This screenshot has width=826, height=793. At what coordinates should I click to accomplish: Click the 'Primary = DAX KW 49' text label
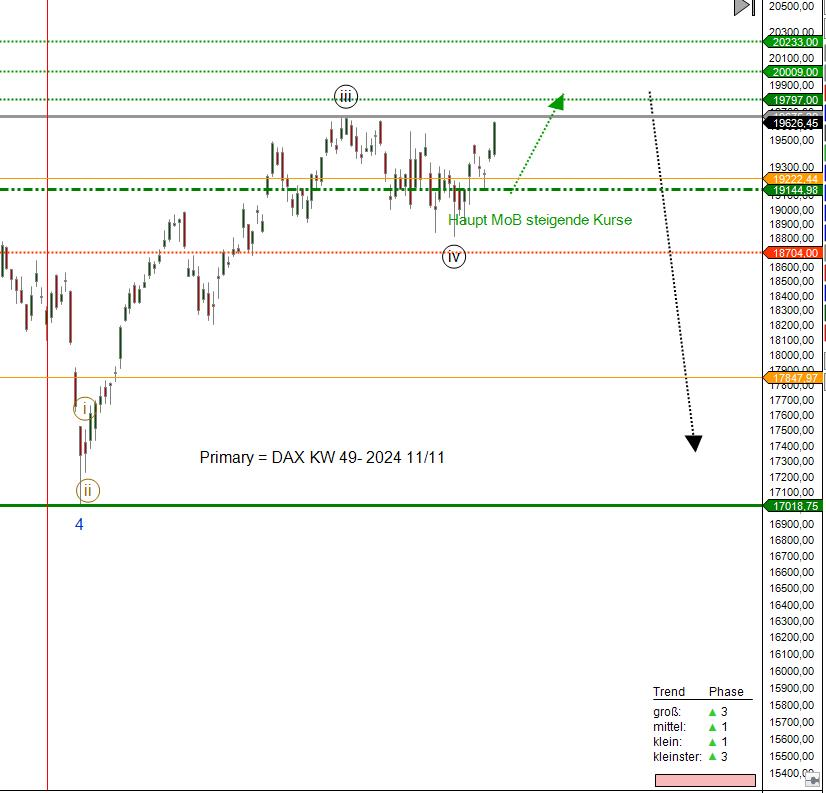point(322,458)
